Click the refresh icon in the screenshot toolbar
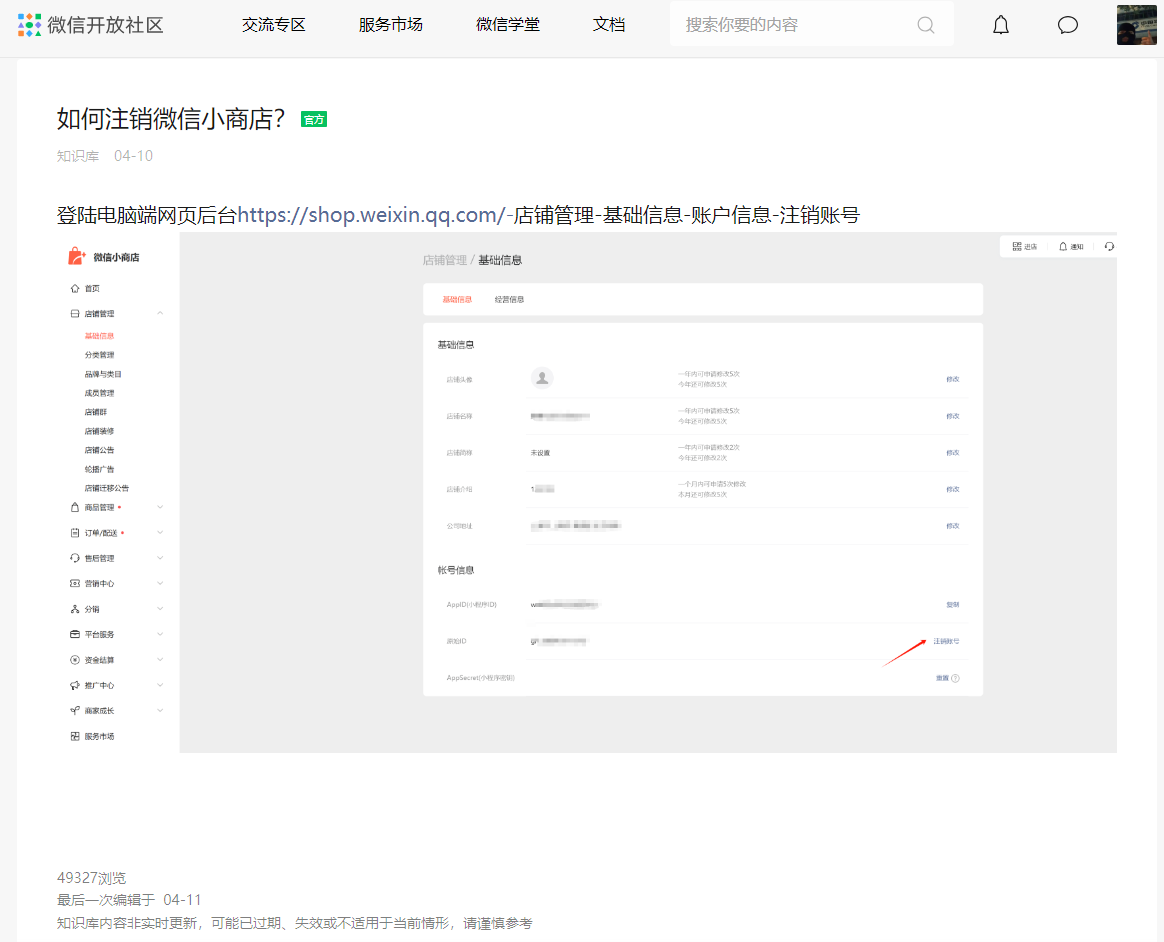 coord(1109,246)
